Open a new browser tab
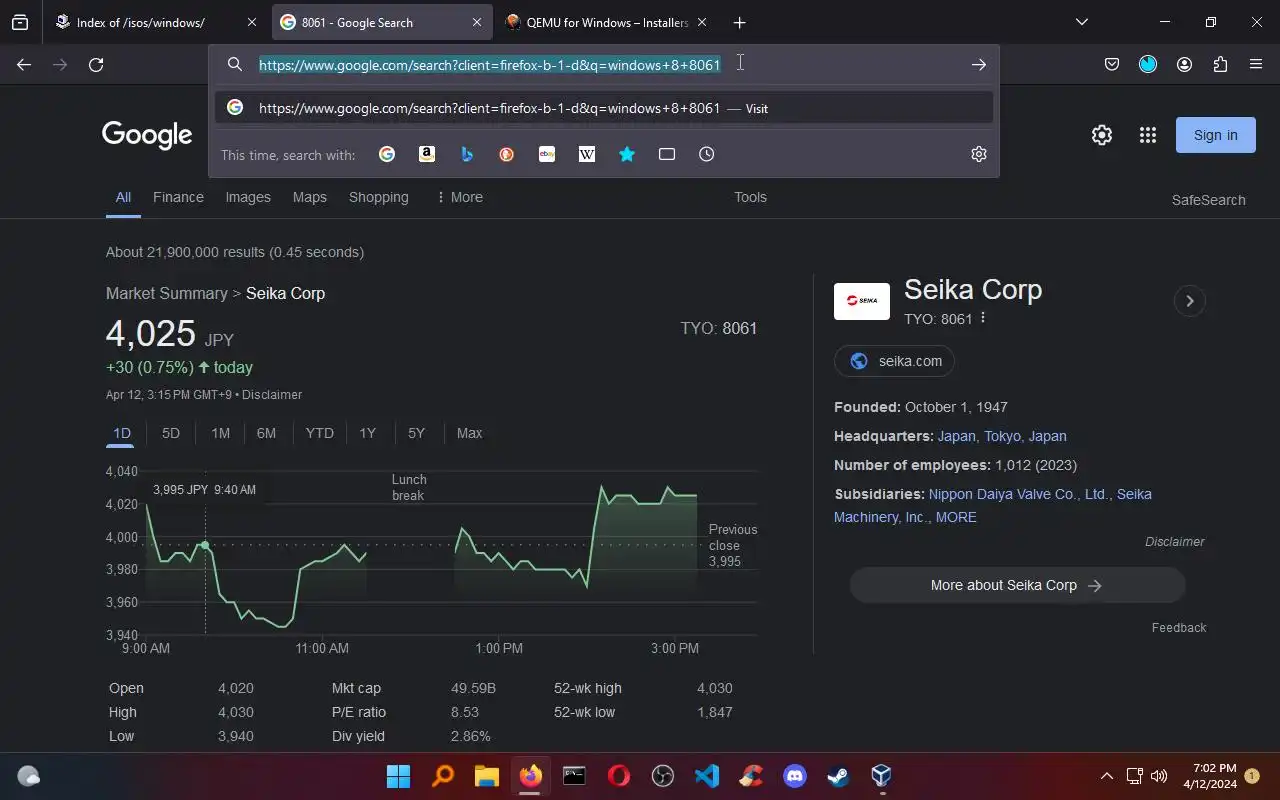Screen dimensions: 1280x800 [739, 22]
